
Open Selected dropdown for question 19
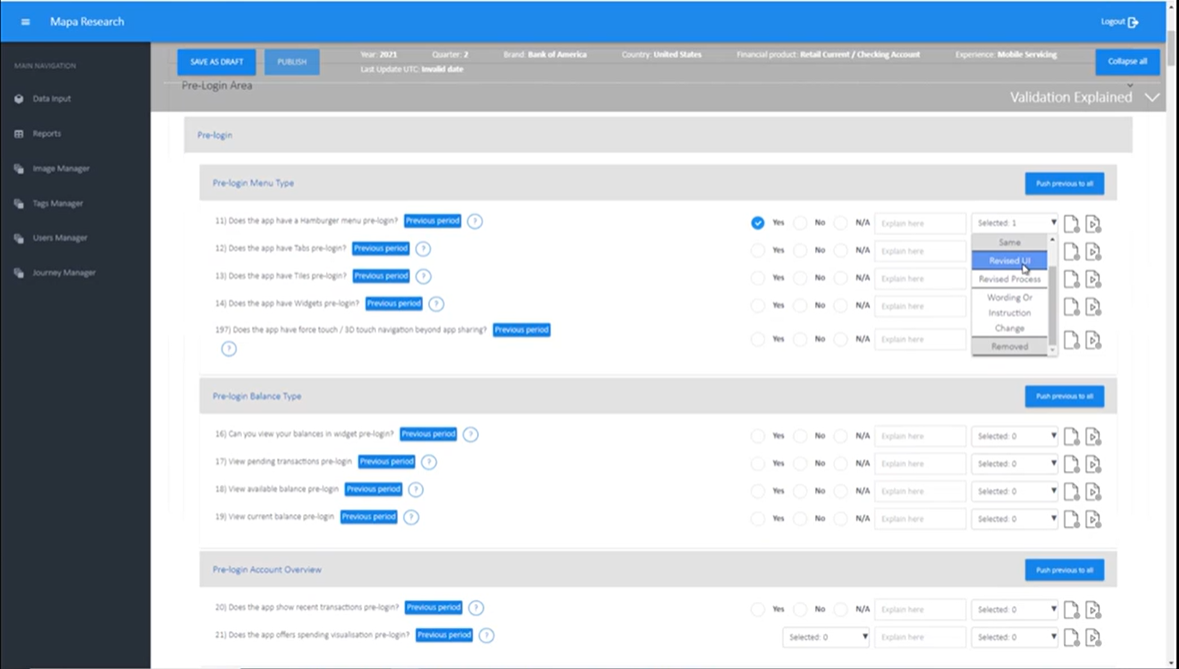pyautogui.click(x=1014, y=519)
